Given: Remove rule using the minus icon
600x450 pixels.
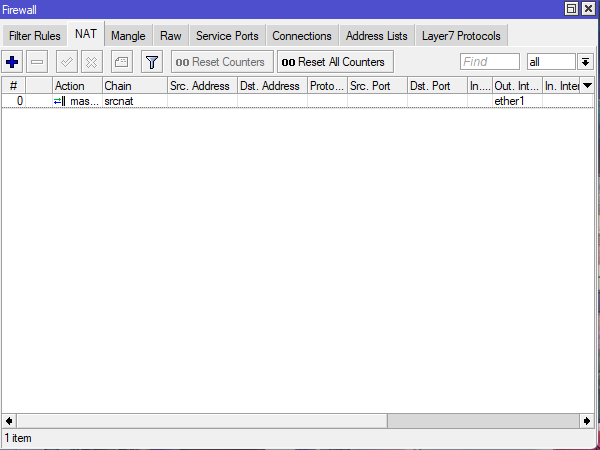Looking at the screenshot, I should 37,62.
